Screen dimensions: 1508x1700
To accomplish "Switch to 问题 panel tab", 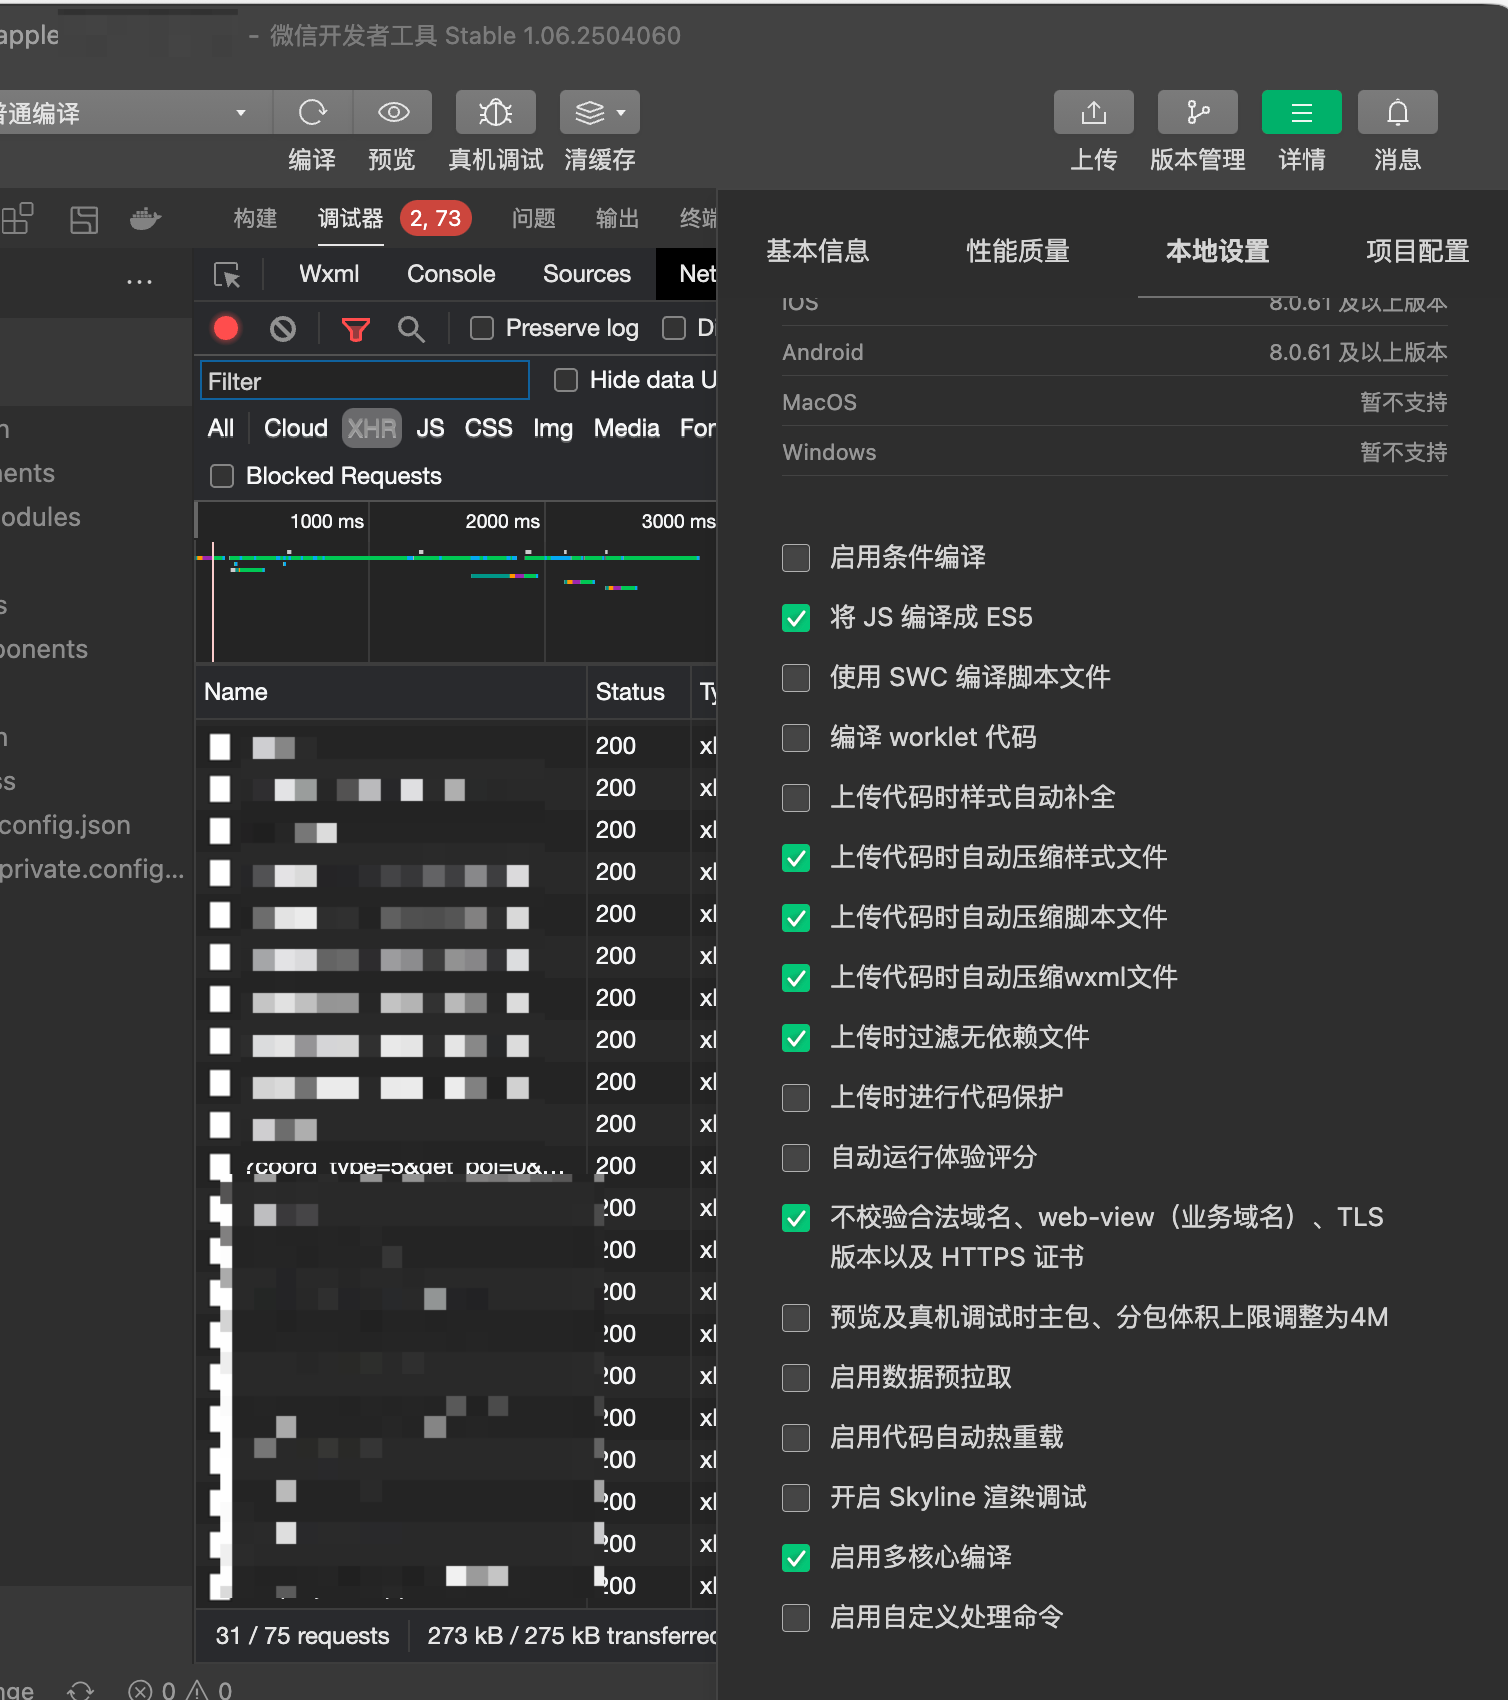I will [533, 218].
